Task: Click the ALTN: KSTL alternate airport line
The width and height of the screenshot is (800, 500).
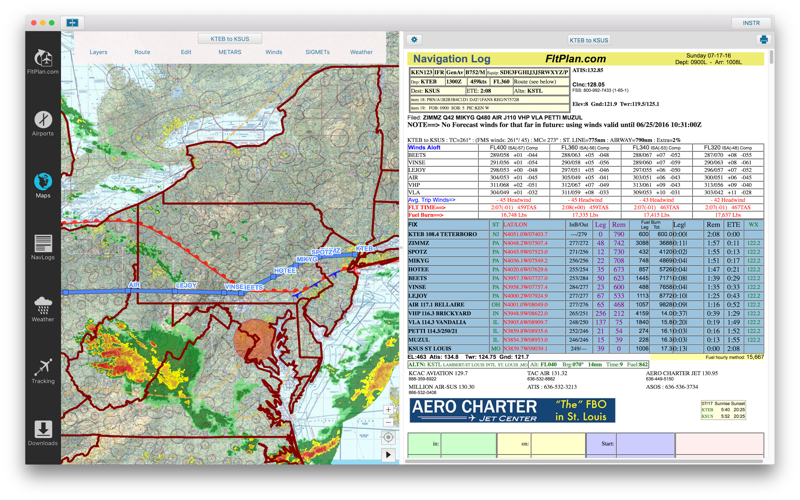Action: (x=528, y=365)
